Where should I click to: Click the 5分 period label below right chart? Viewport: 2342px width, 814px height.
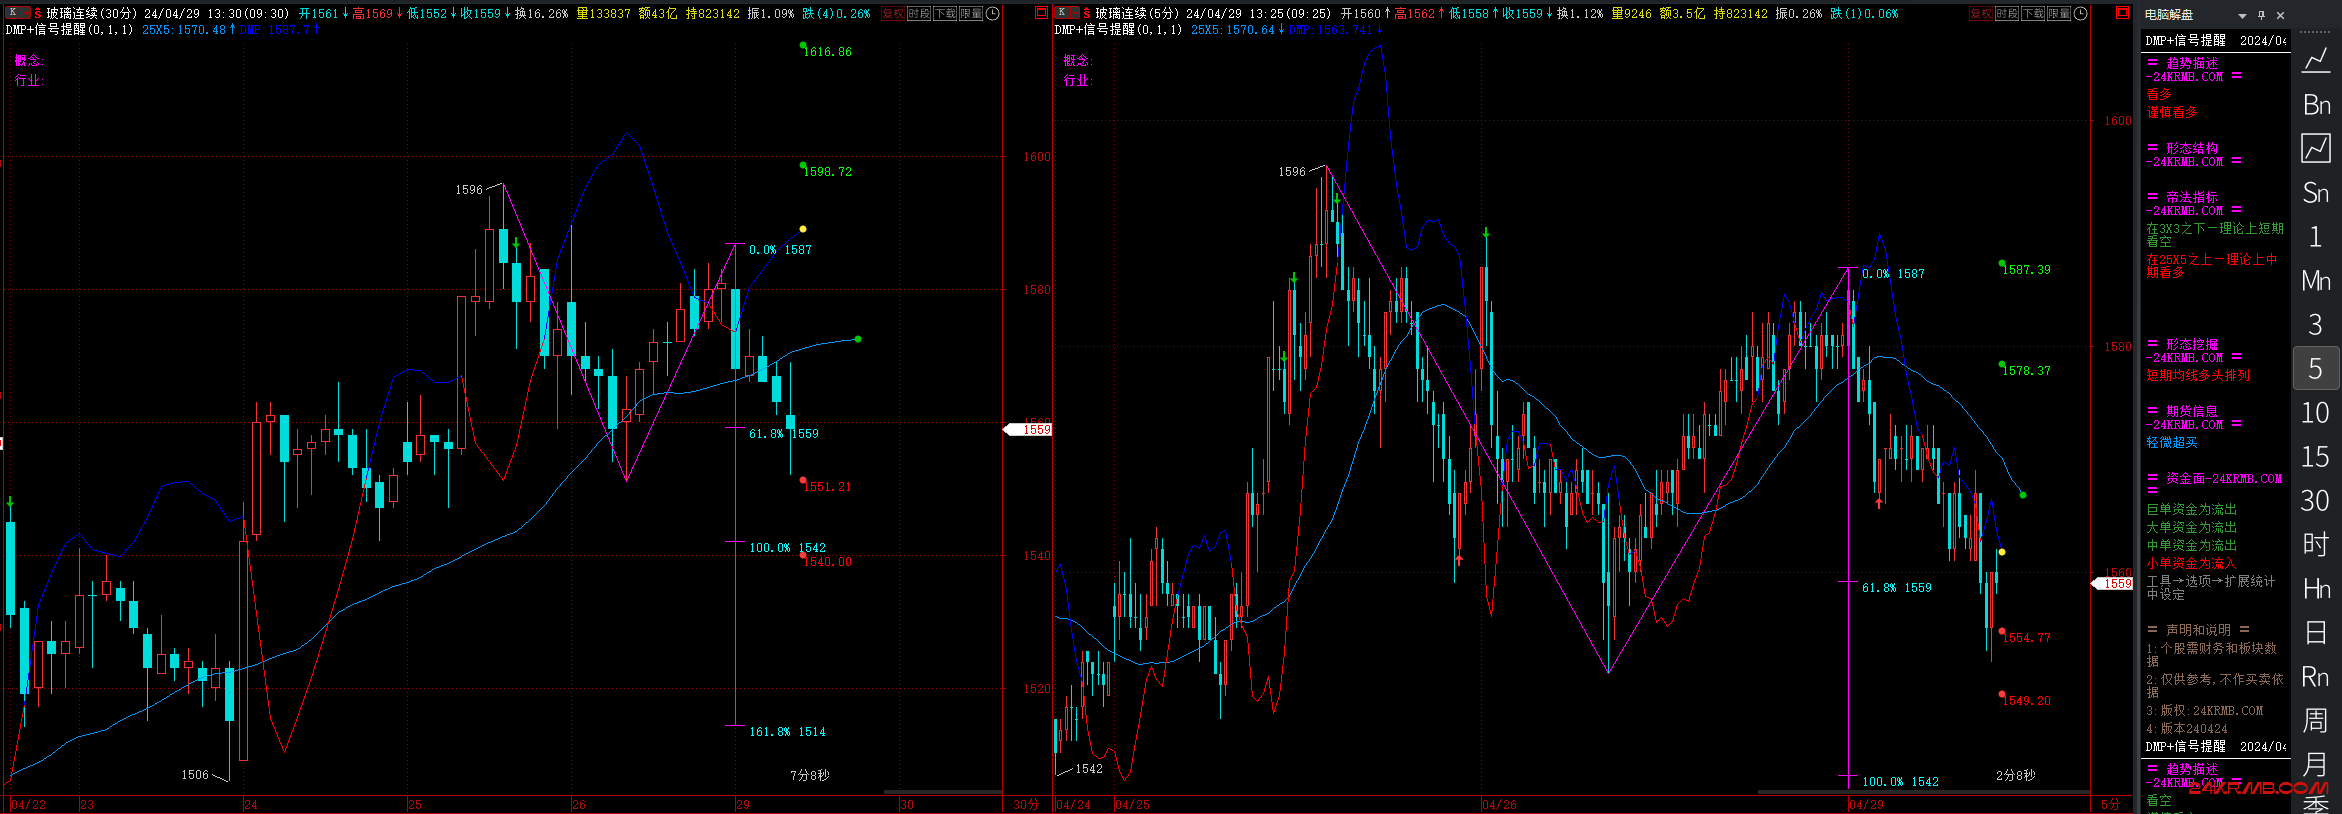pos(2111,805)
